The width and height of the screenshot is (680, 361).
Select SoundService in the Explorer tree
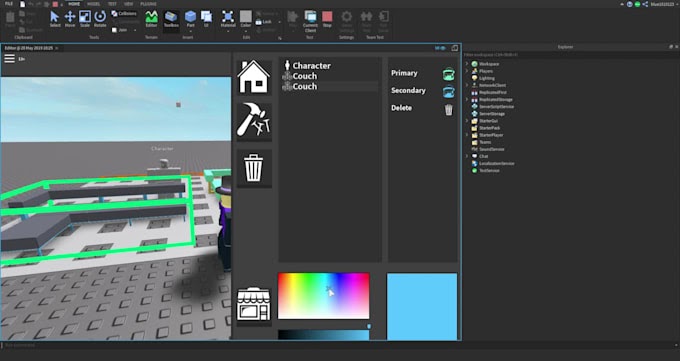point(491,149)
